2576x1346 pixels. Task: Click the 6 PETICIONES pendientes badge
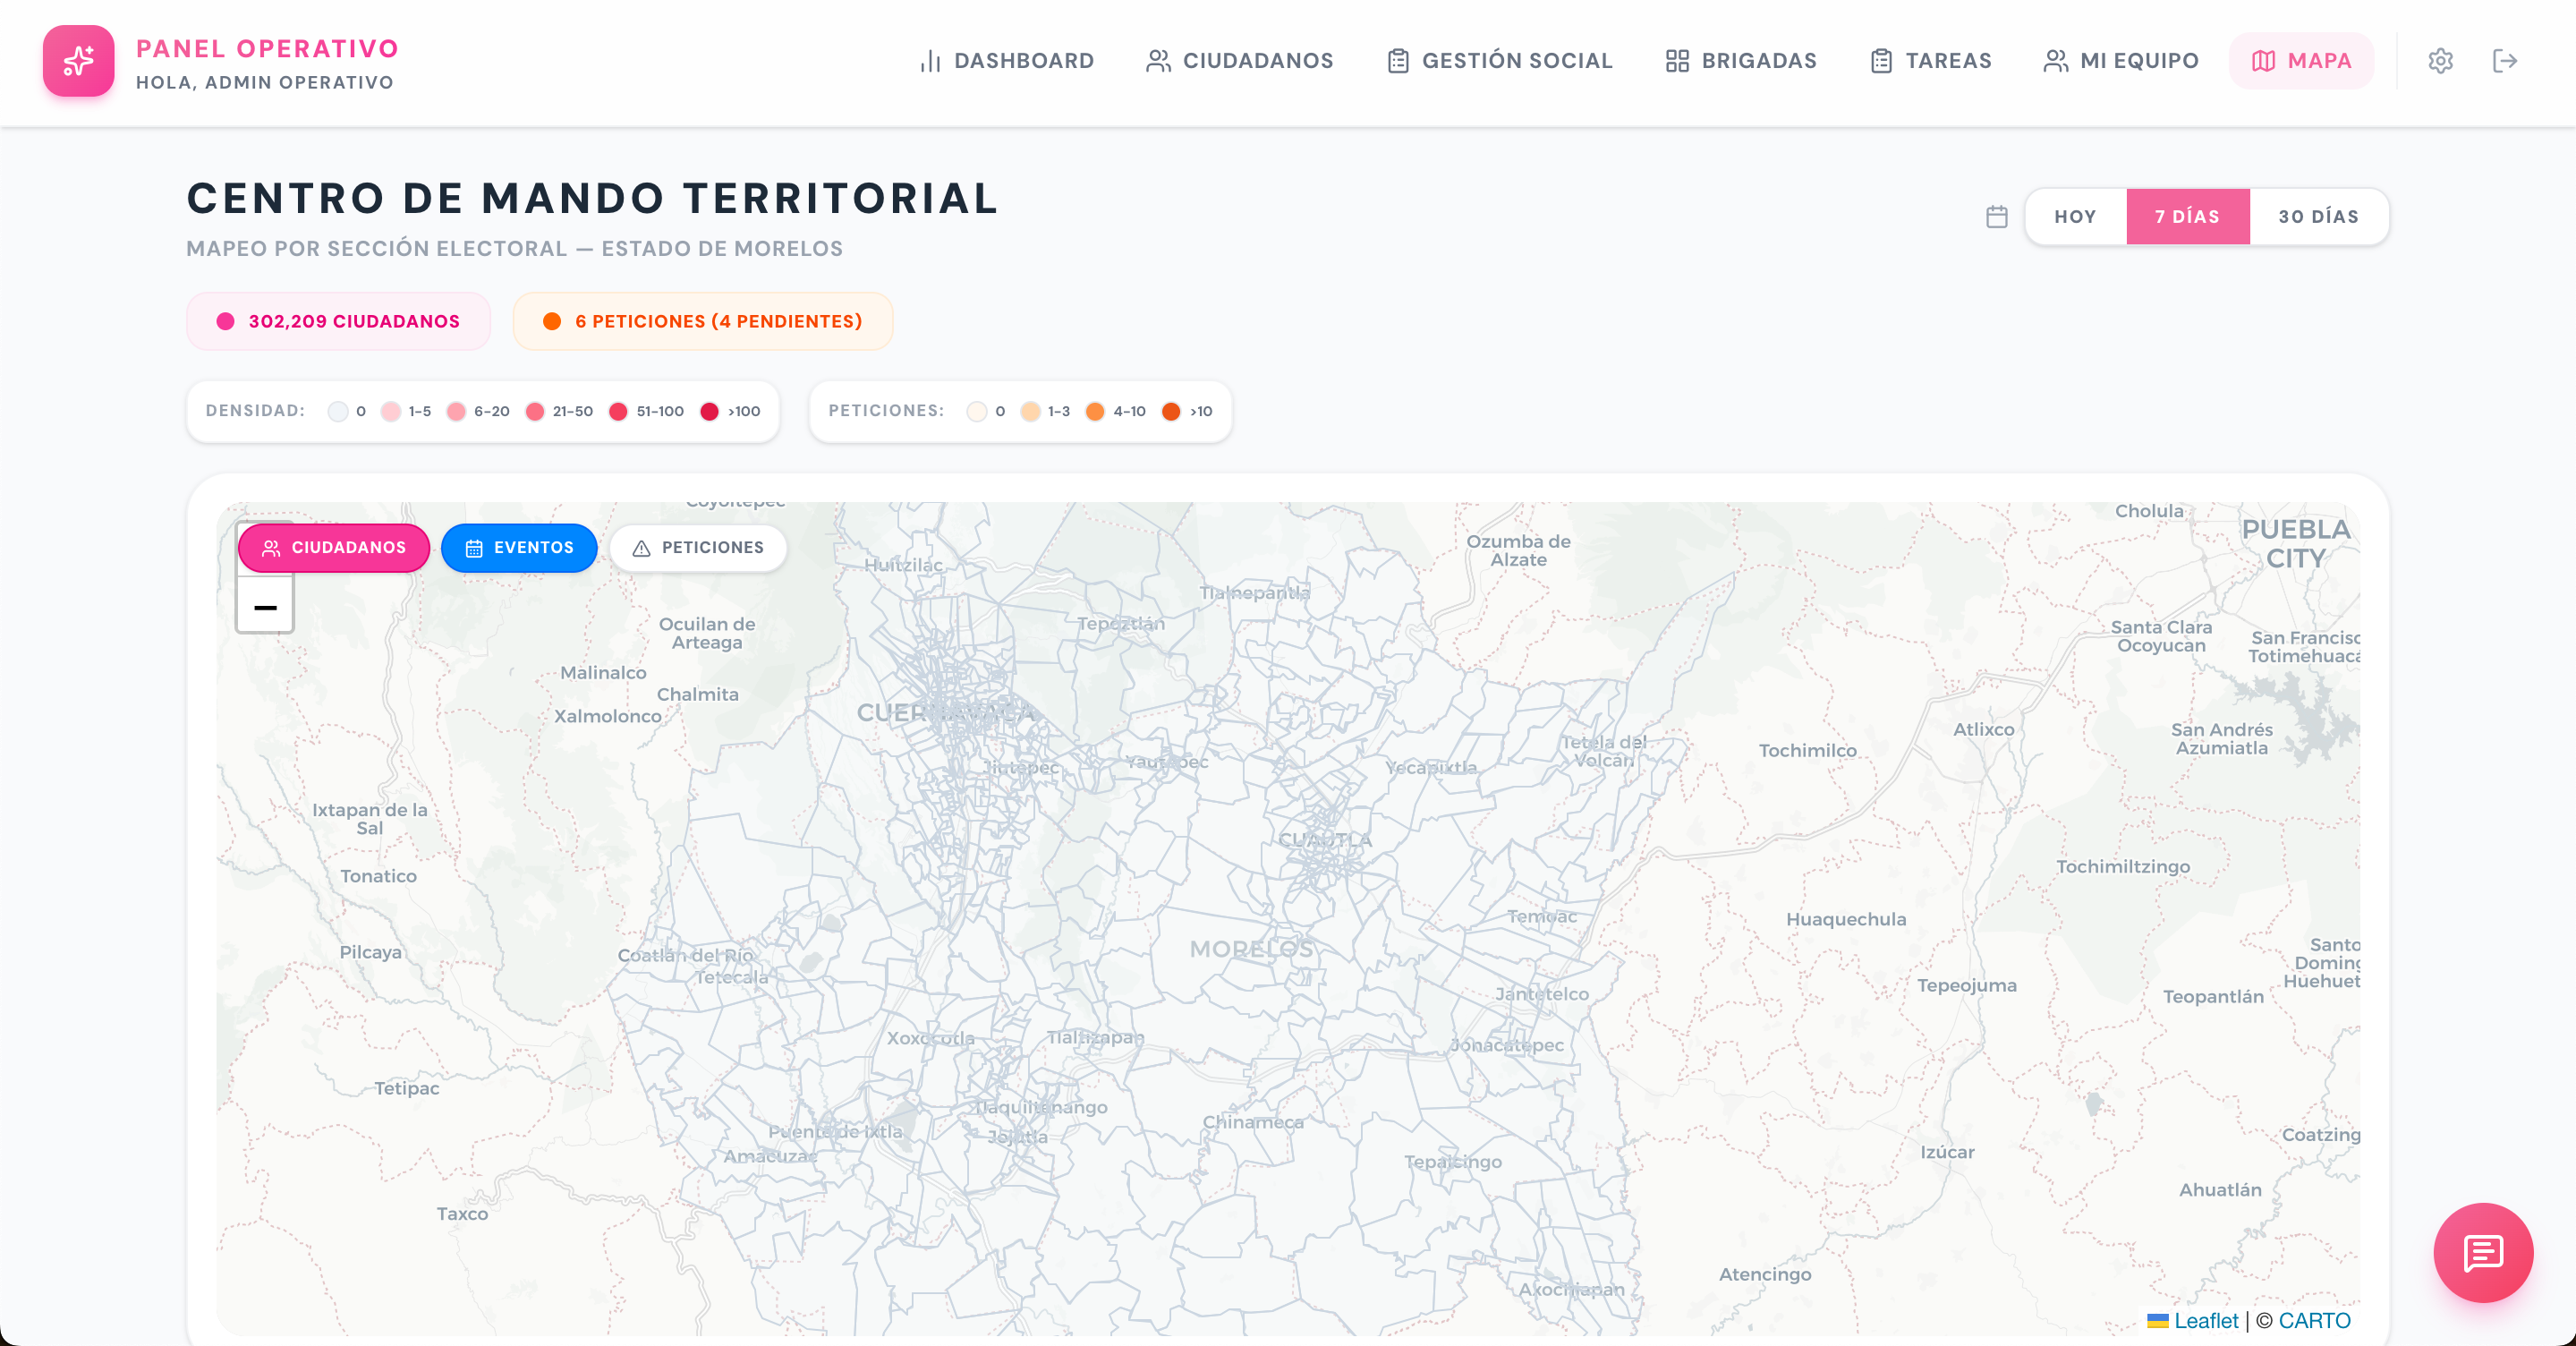tap(702, 321)
